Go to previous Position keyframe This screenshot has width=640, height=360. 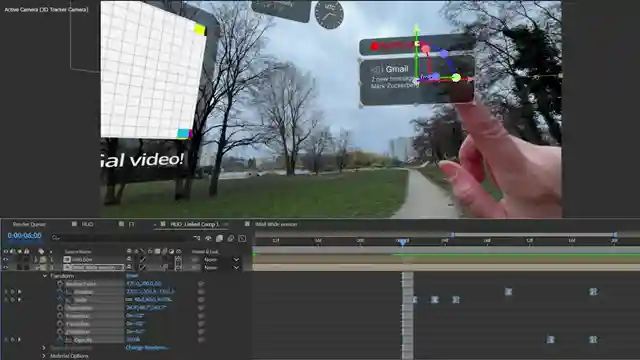point(6,292)
